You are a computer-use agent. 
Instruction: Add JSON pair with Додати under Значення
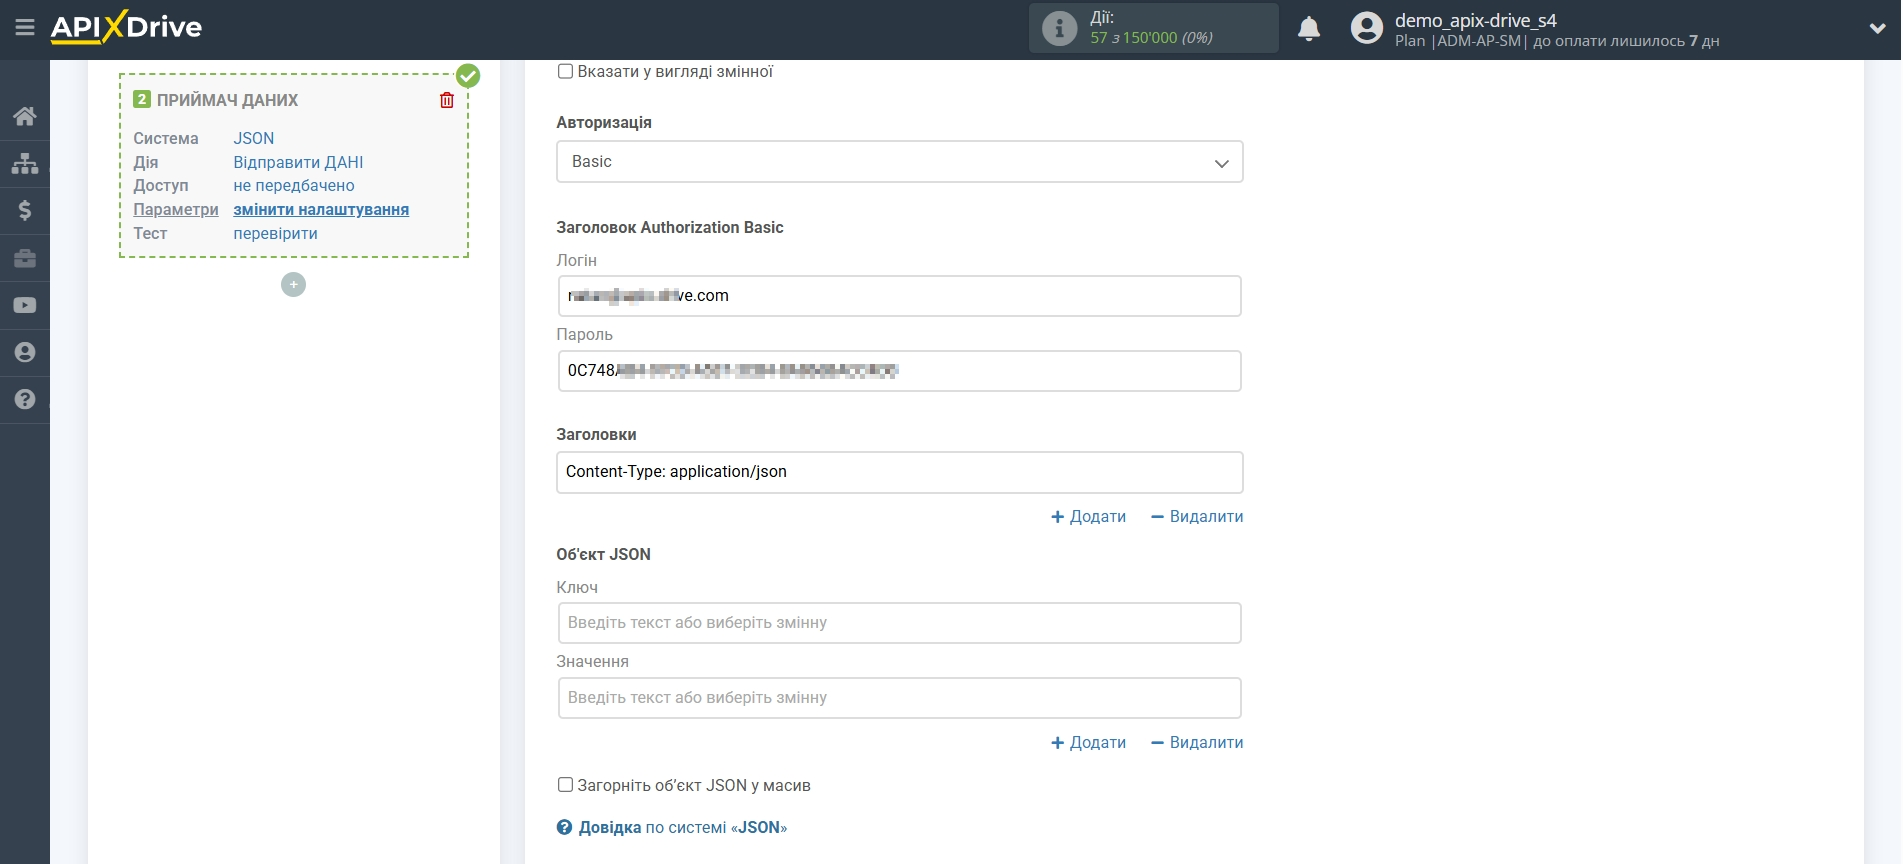(x=1088, y=742)
